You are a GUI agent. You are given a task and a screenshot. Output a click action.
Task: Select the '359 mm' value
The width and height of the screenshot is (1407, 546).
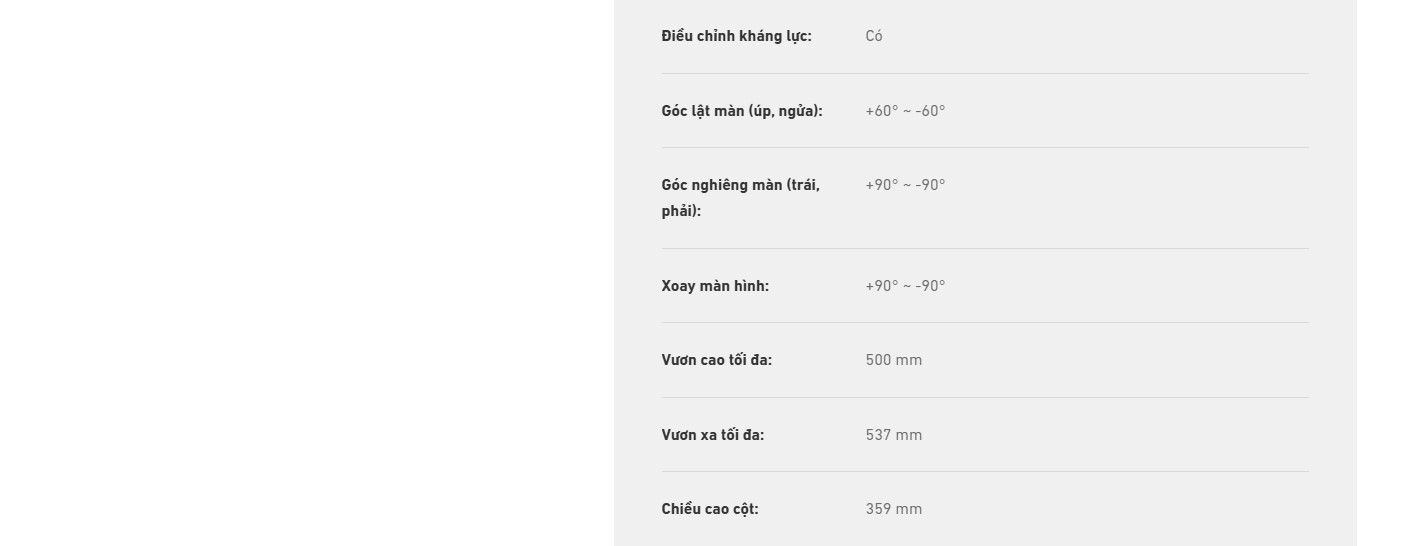pos(894,509)
